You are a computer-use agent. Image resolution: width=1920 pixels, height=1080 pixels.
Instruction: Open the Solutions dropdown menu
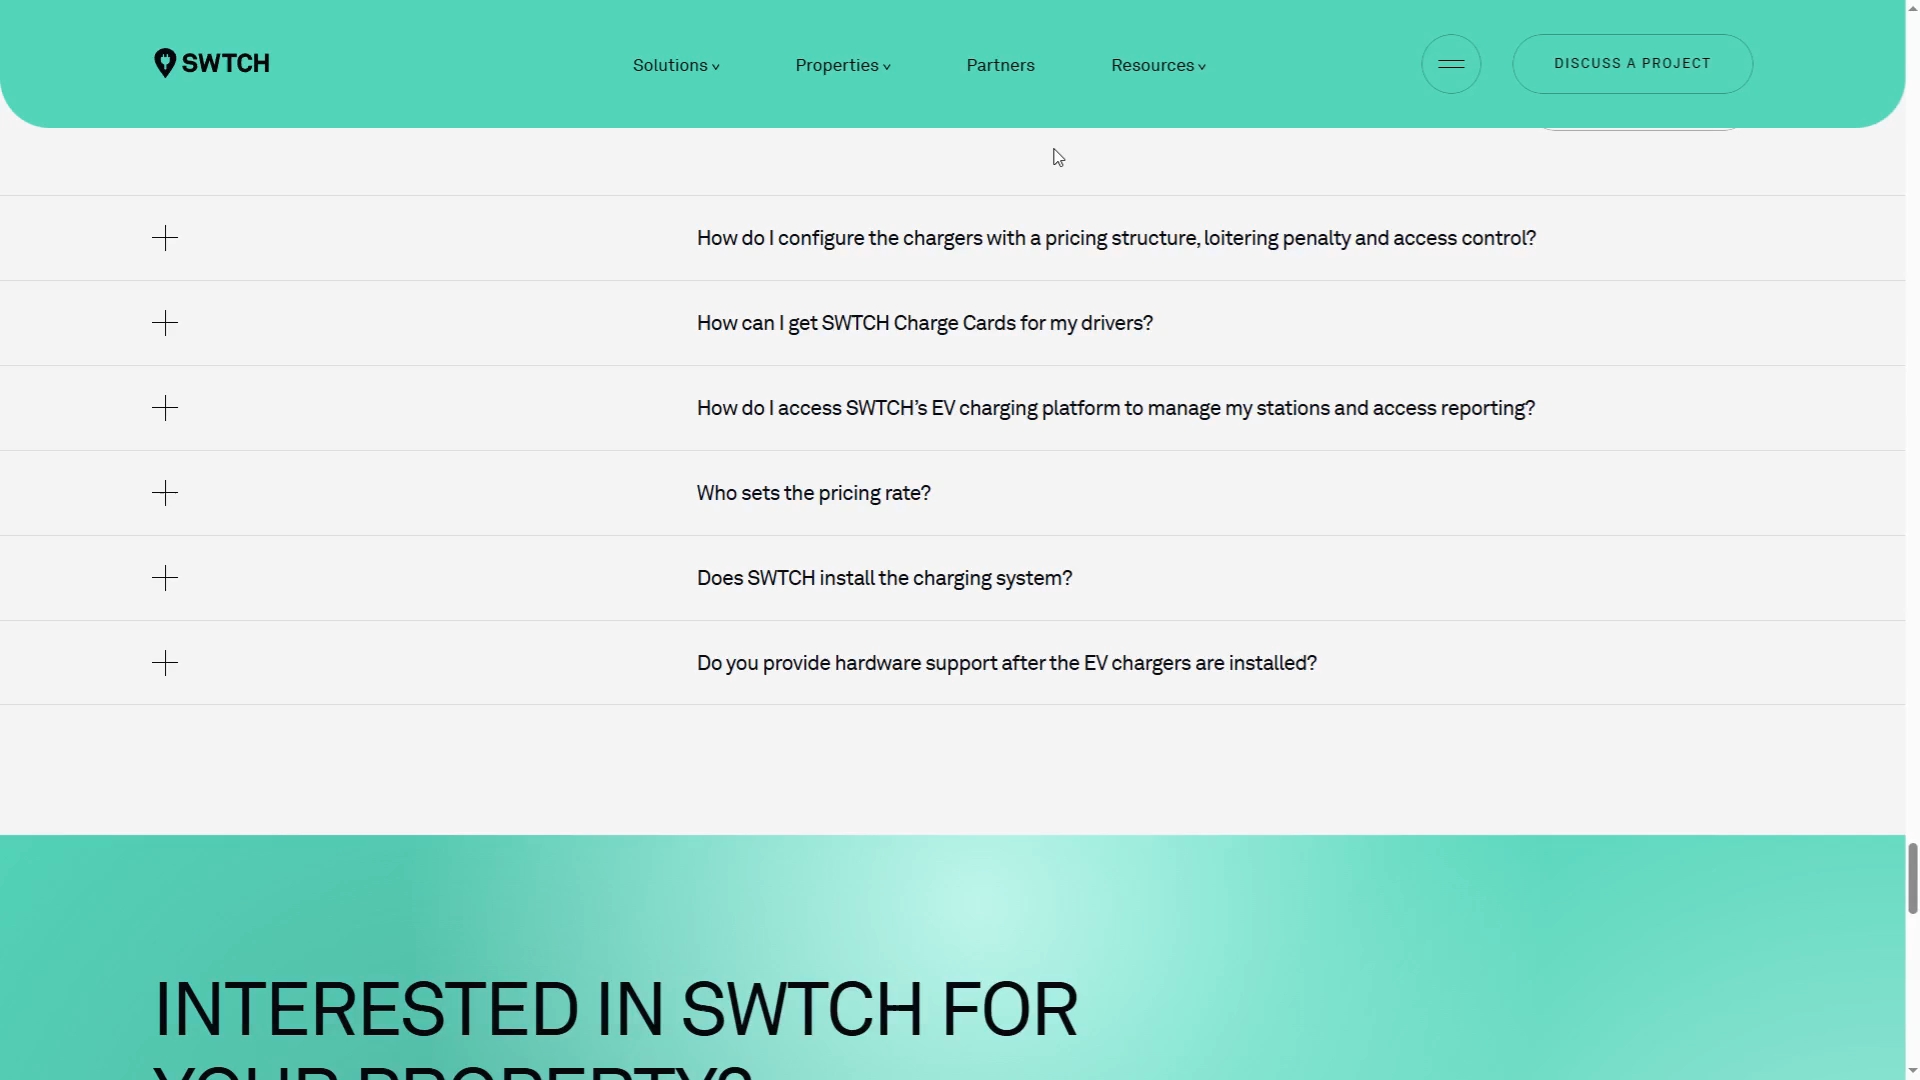[x=676, y=65]
